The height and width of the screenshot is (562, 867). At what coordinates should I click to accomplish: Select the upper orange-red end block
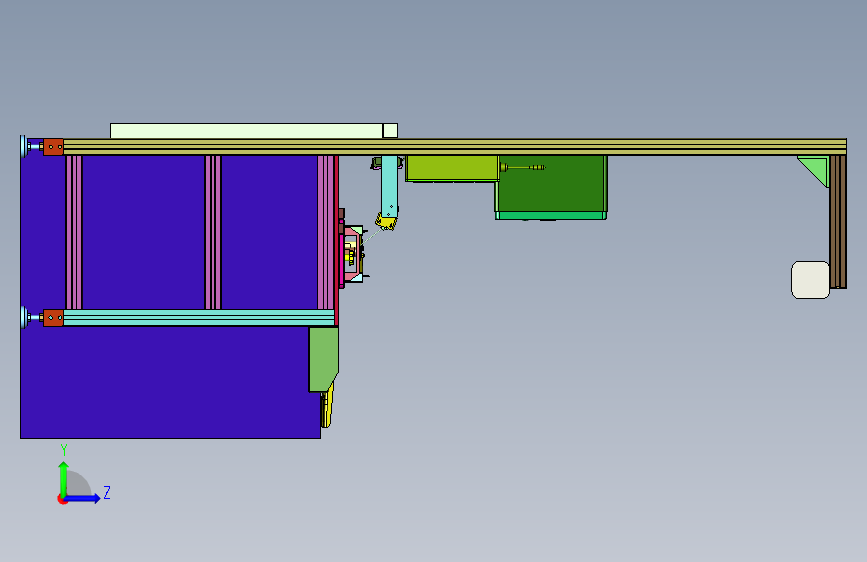coord(53,147)
